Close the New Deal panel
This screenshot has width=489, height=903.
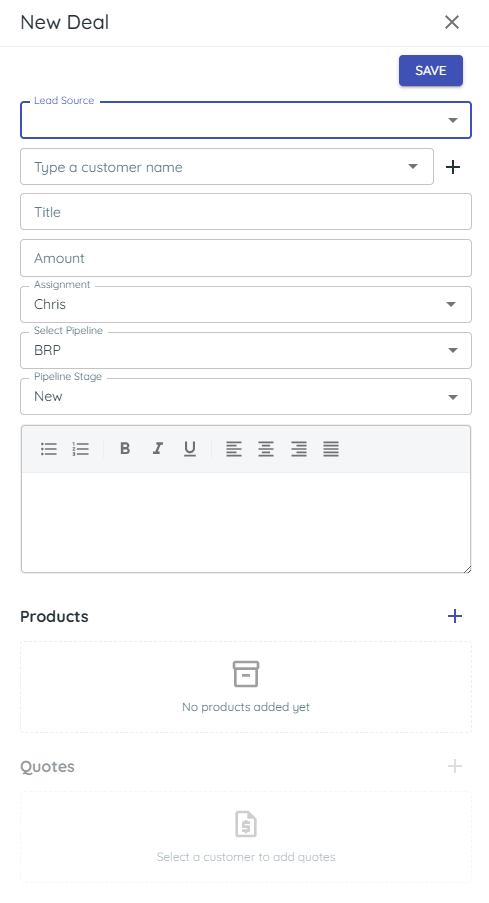coord(452,22)
